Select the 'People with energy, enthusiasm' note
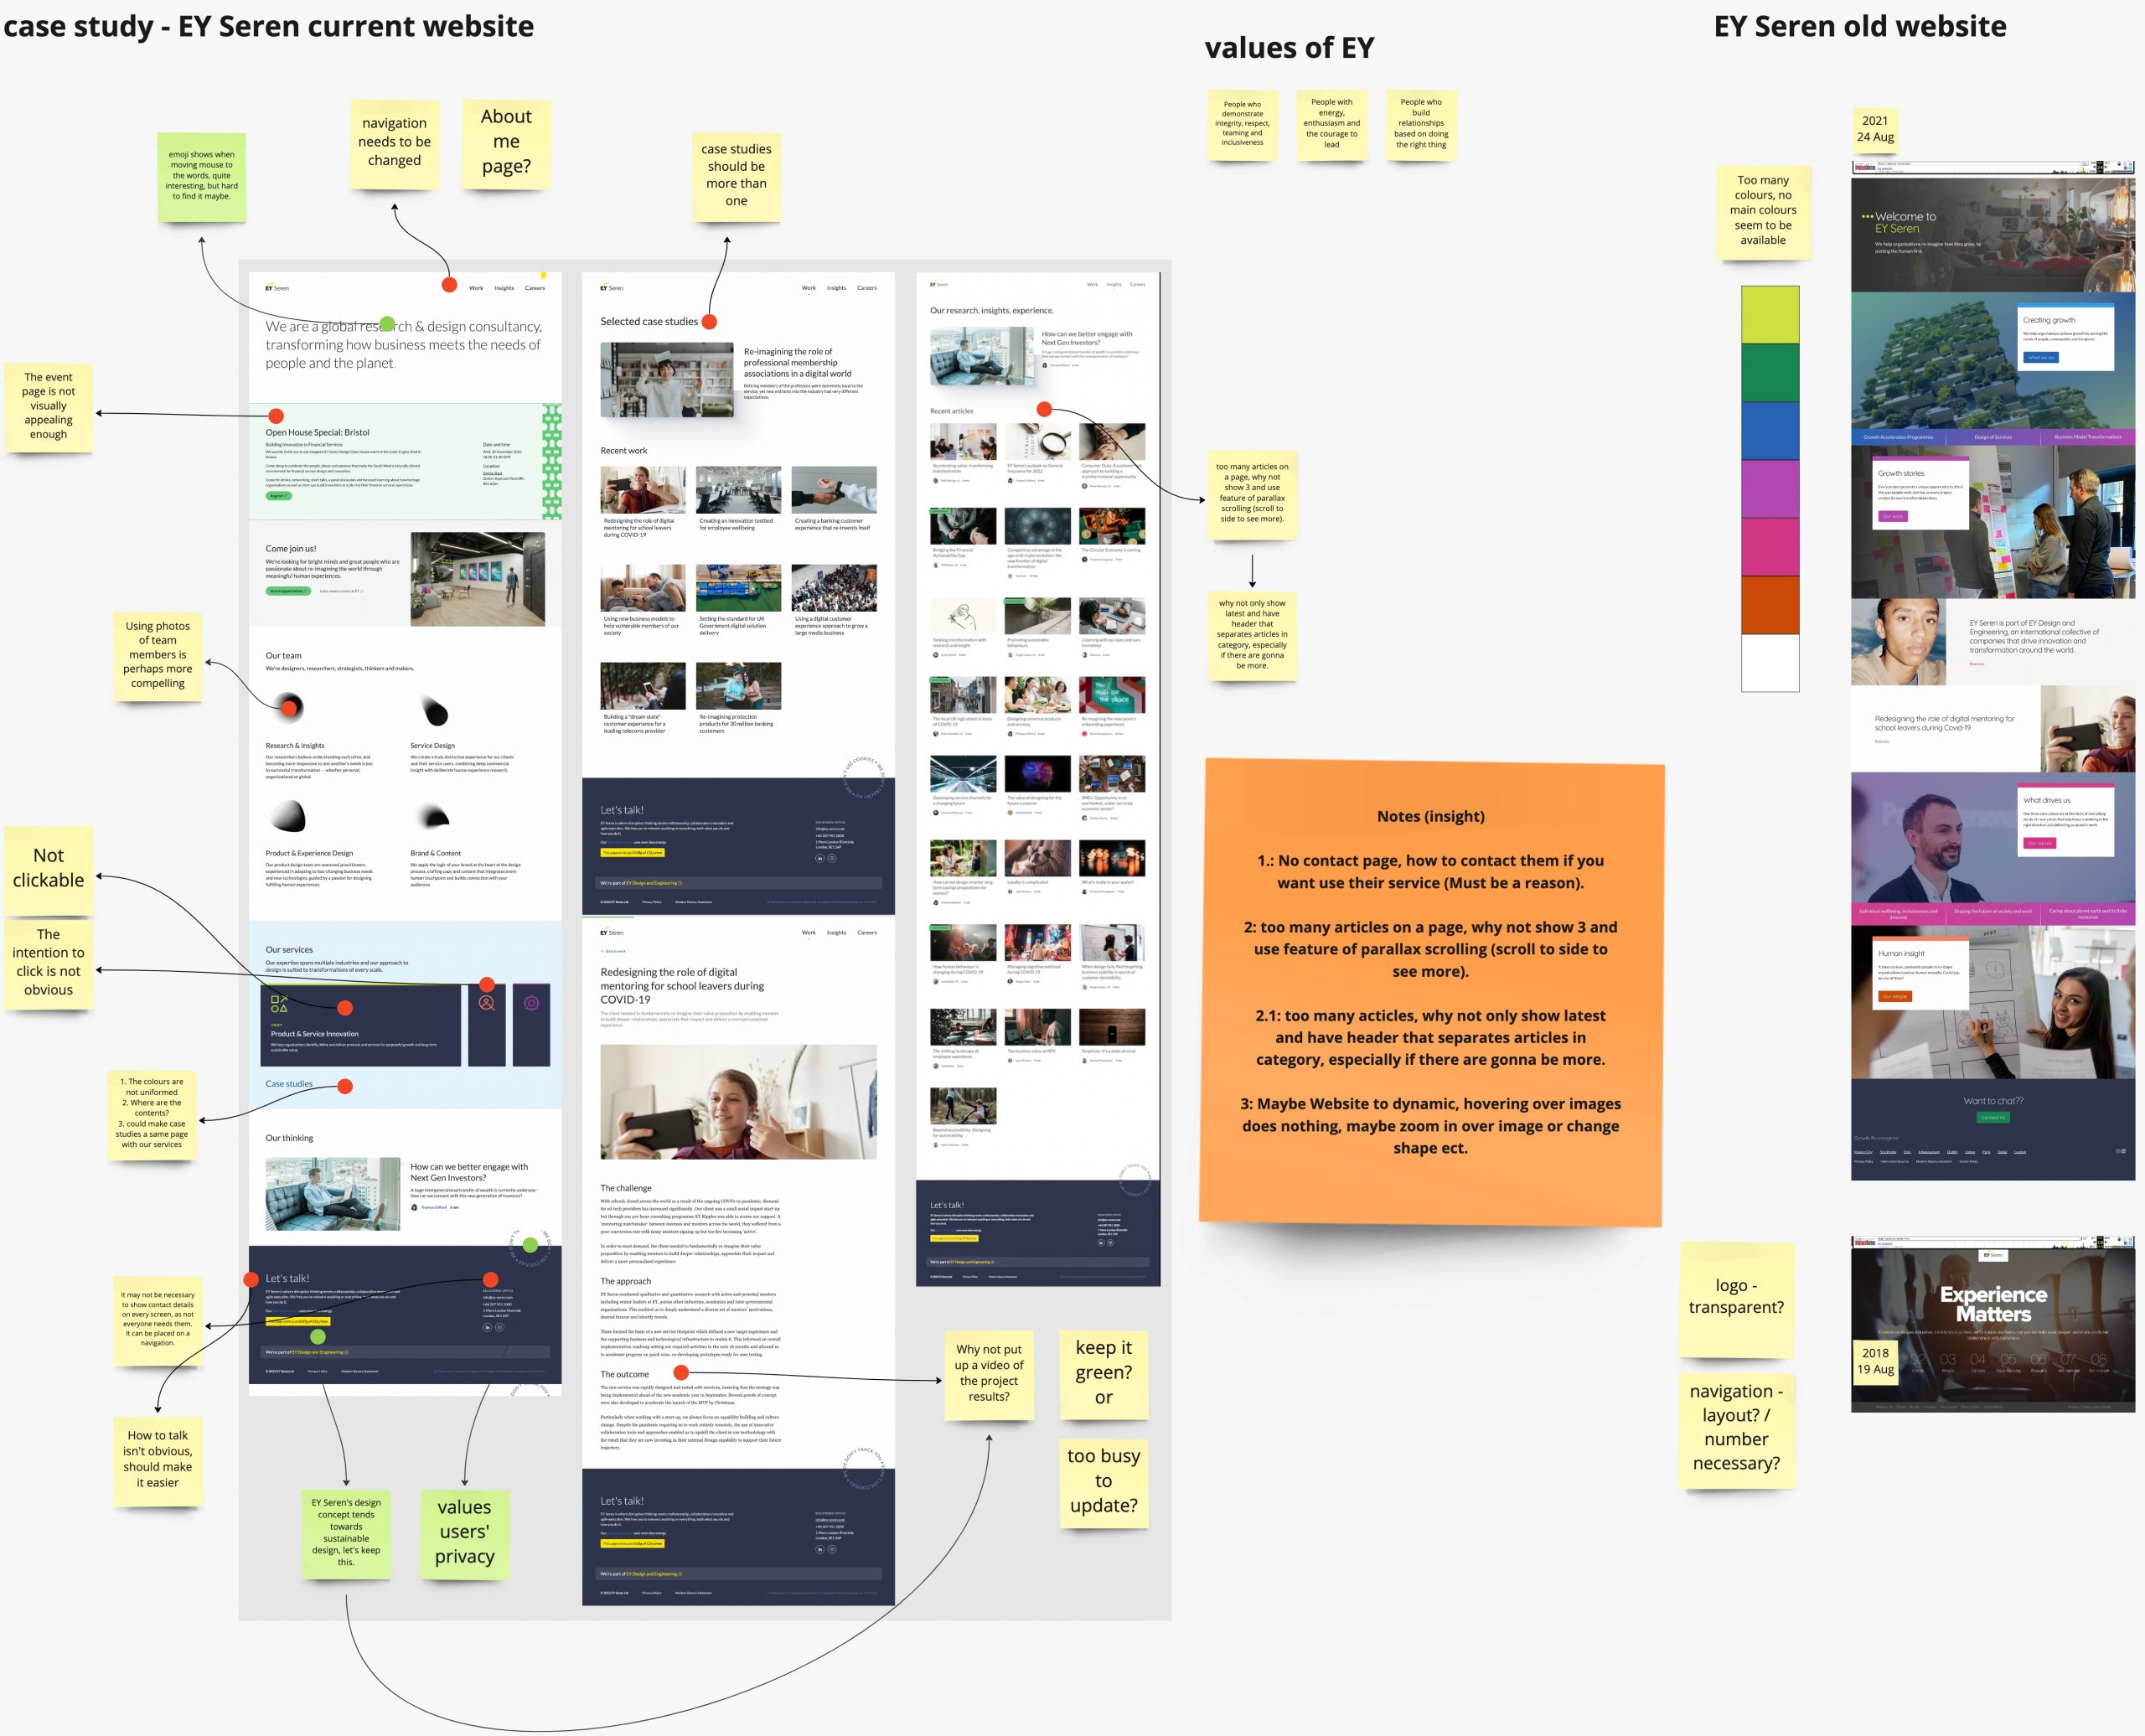Image resolution: width=2145 pixels, height=1736 pixels. (1332, 125)
